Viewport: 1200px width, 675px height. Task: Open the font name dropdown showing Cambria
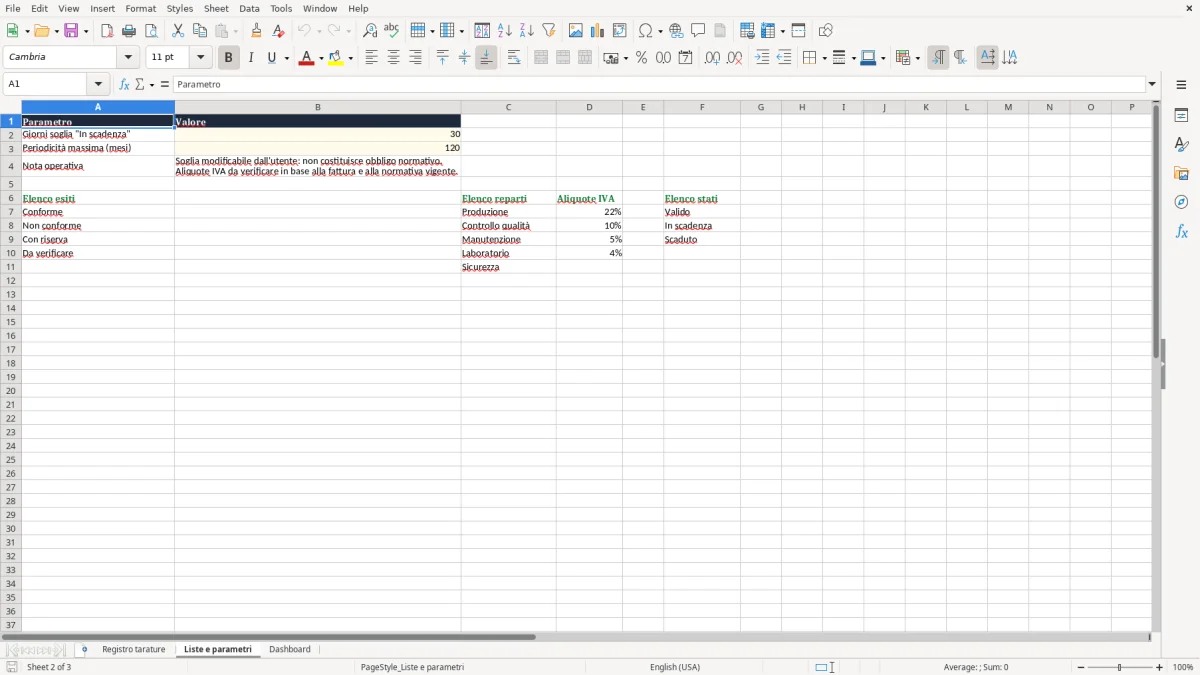(128, 58)
